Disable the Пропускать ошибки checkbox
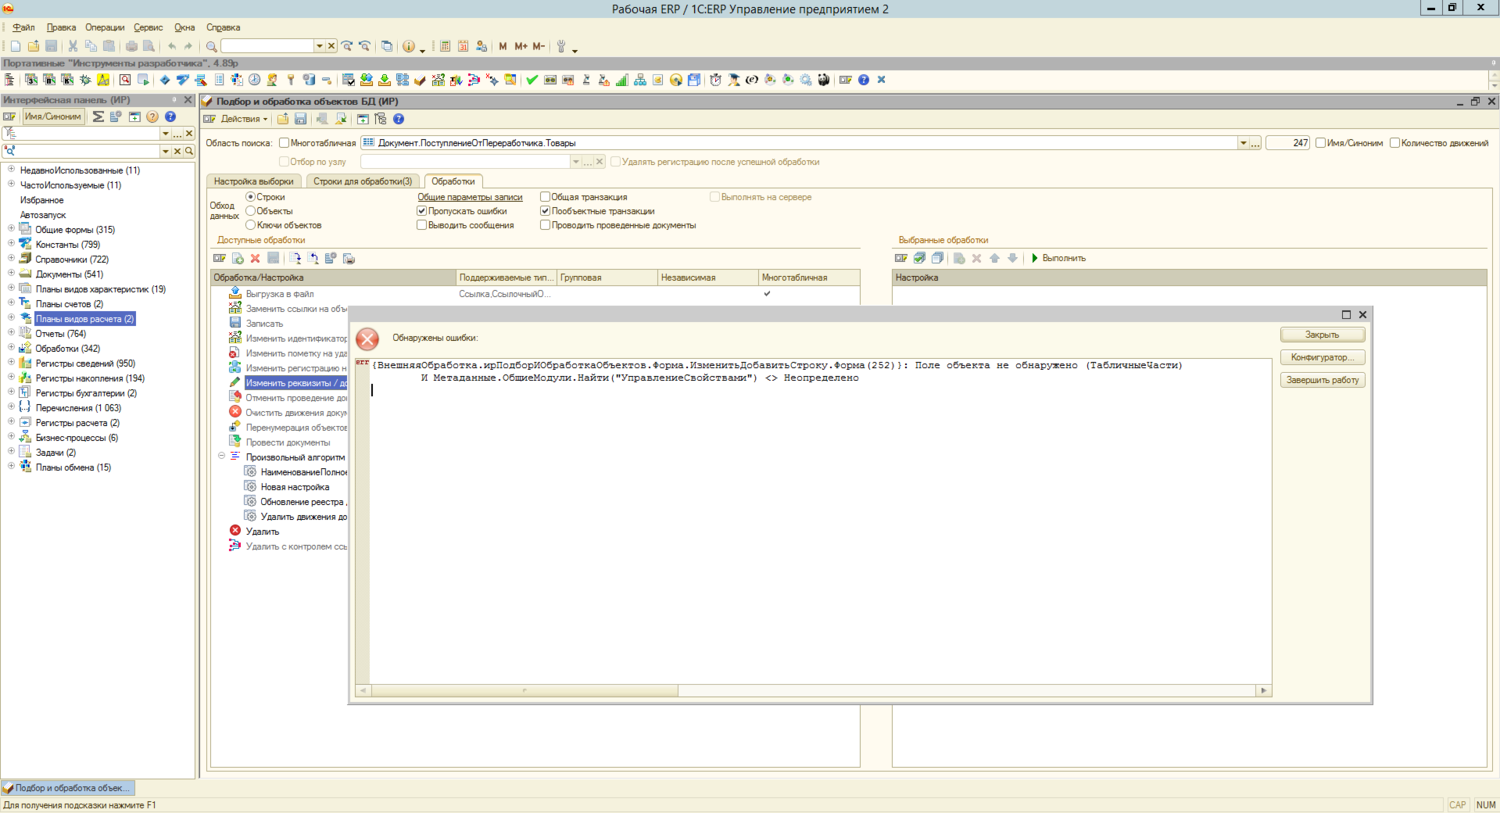The height and width of the screenshot is (813, 1500). [x=422, y=211]
